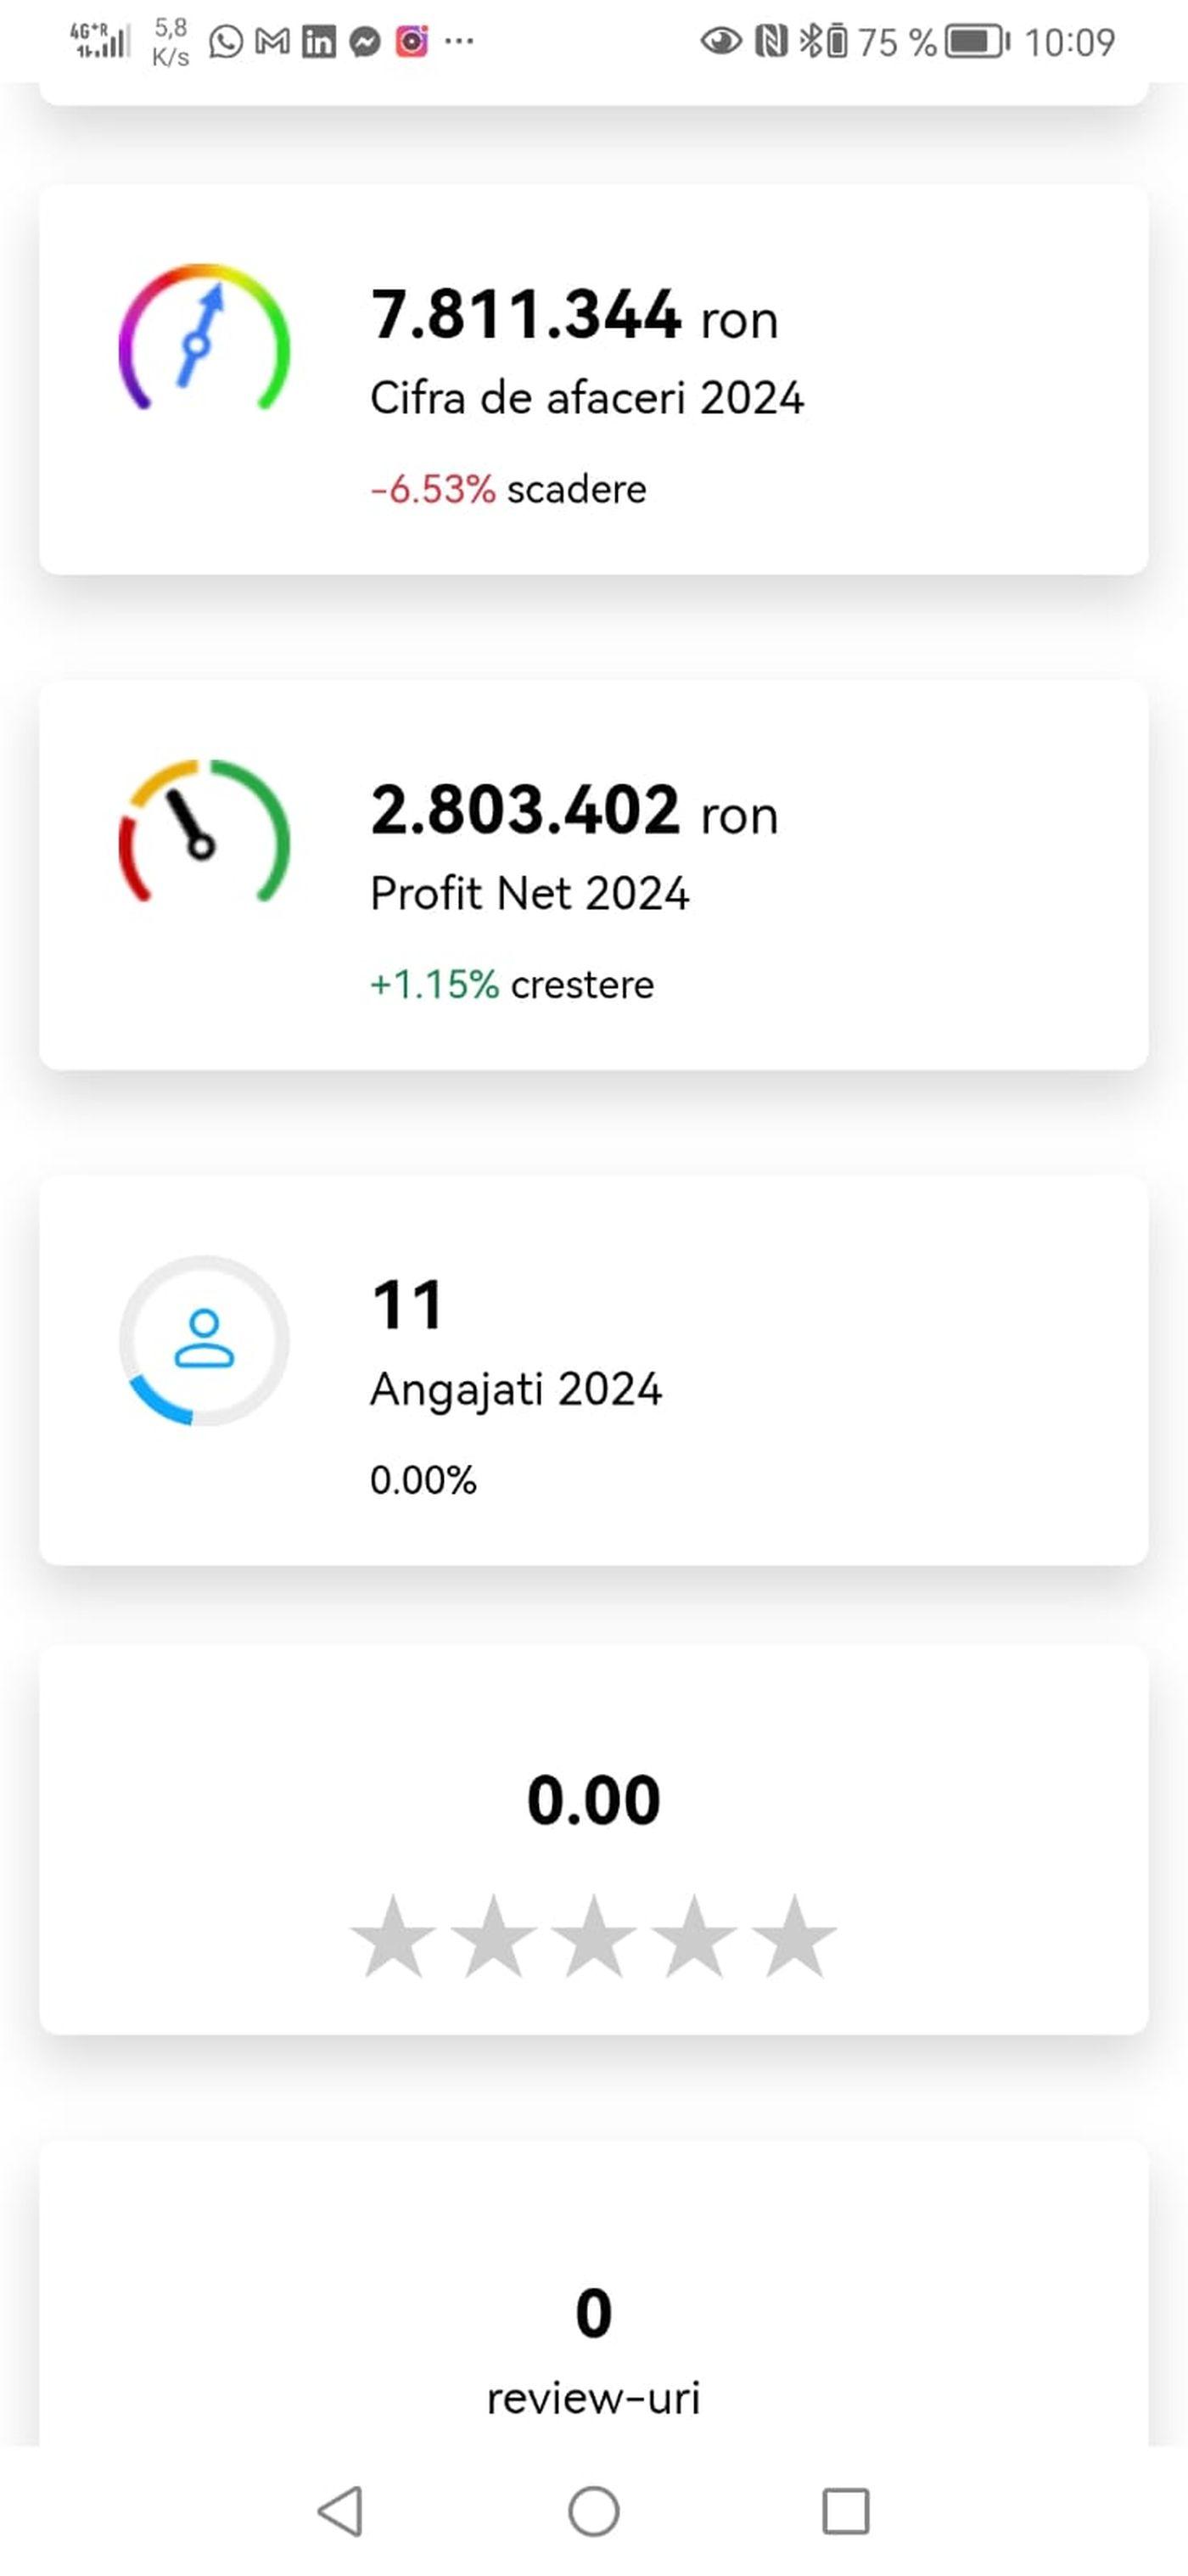Tap the battery status icon
The height and width of the screenshot is (2576, 1188).
tap(977, 42)
